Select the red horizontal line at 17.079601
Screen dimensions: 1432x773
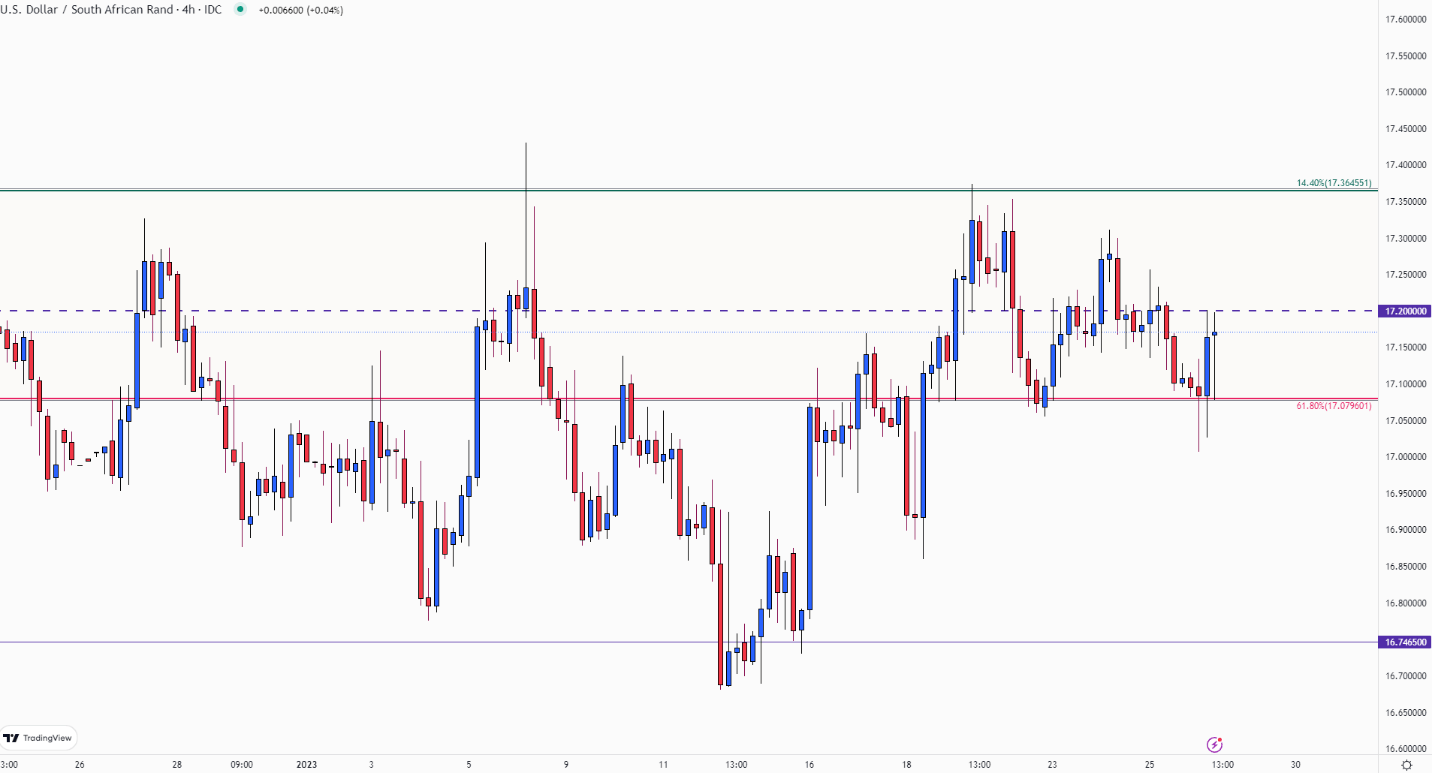688,399
